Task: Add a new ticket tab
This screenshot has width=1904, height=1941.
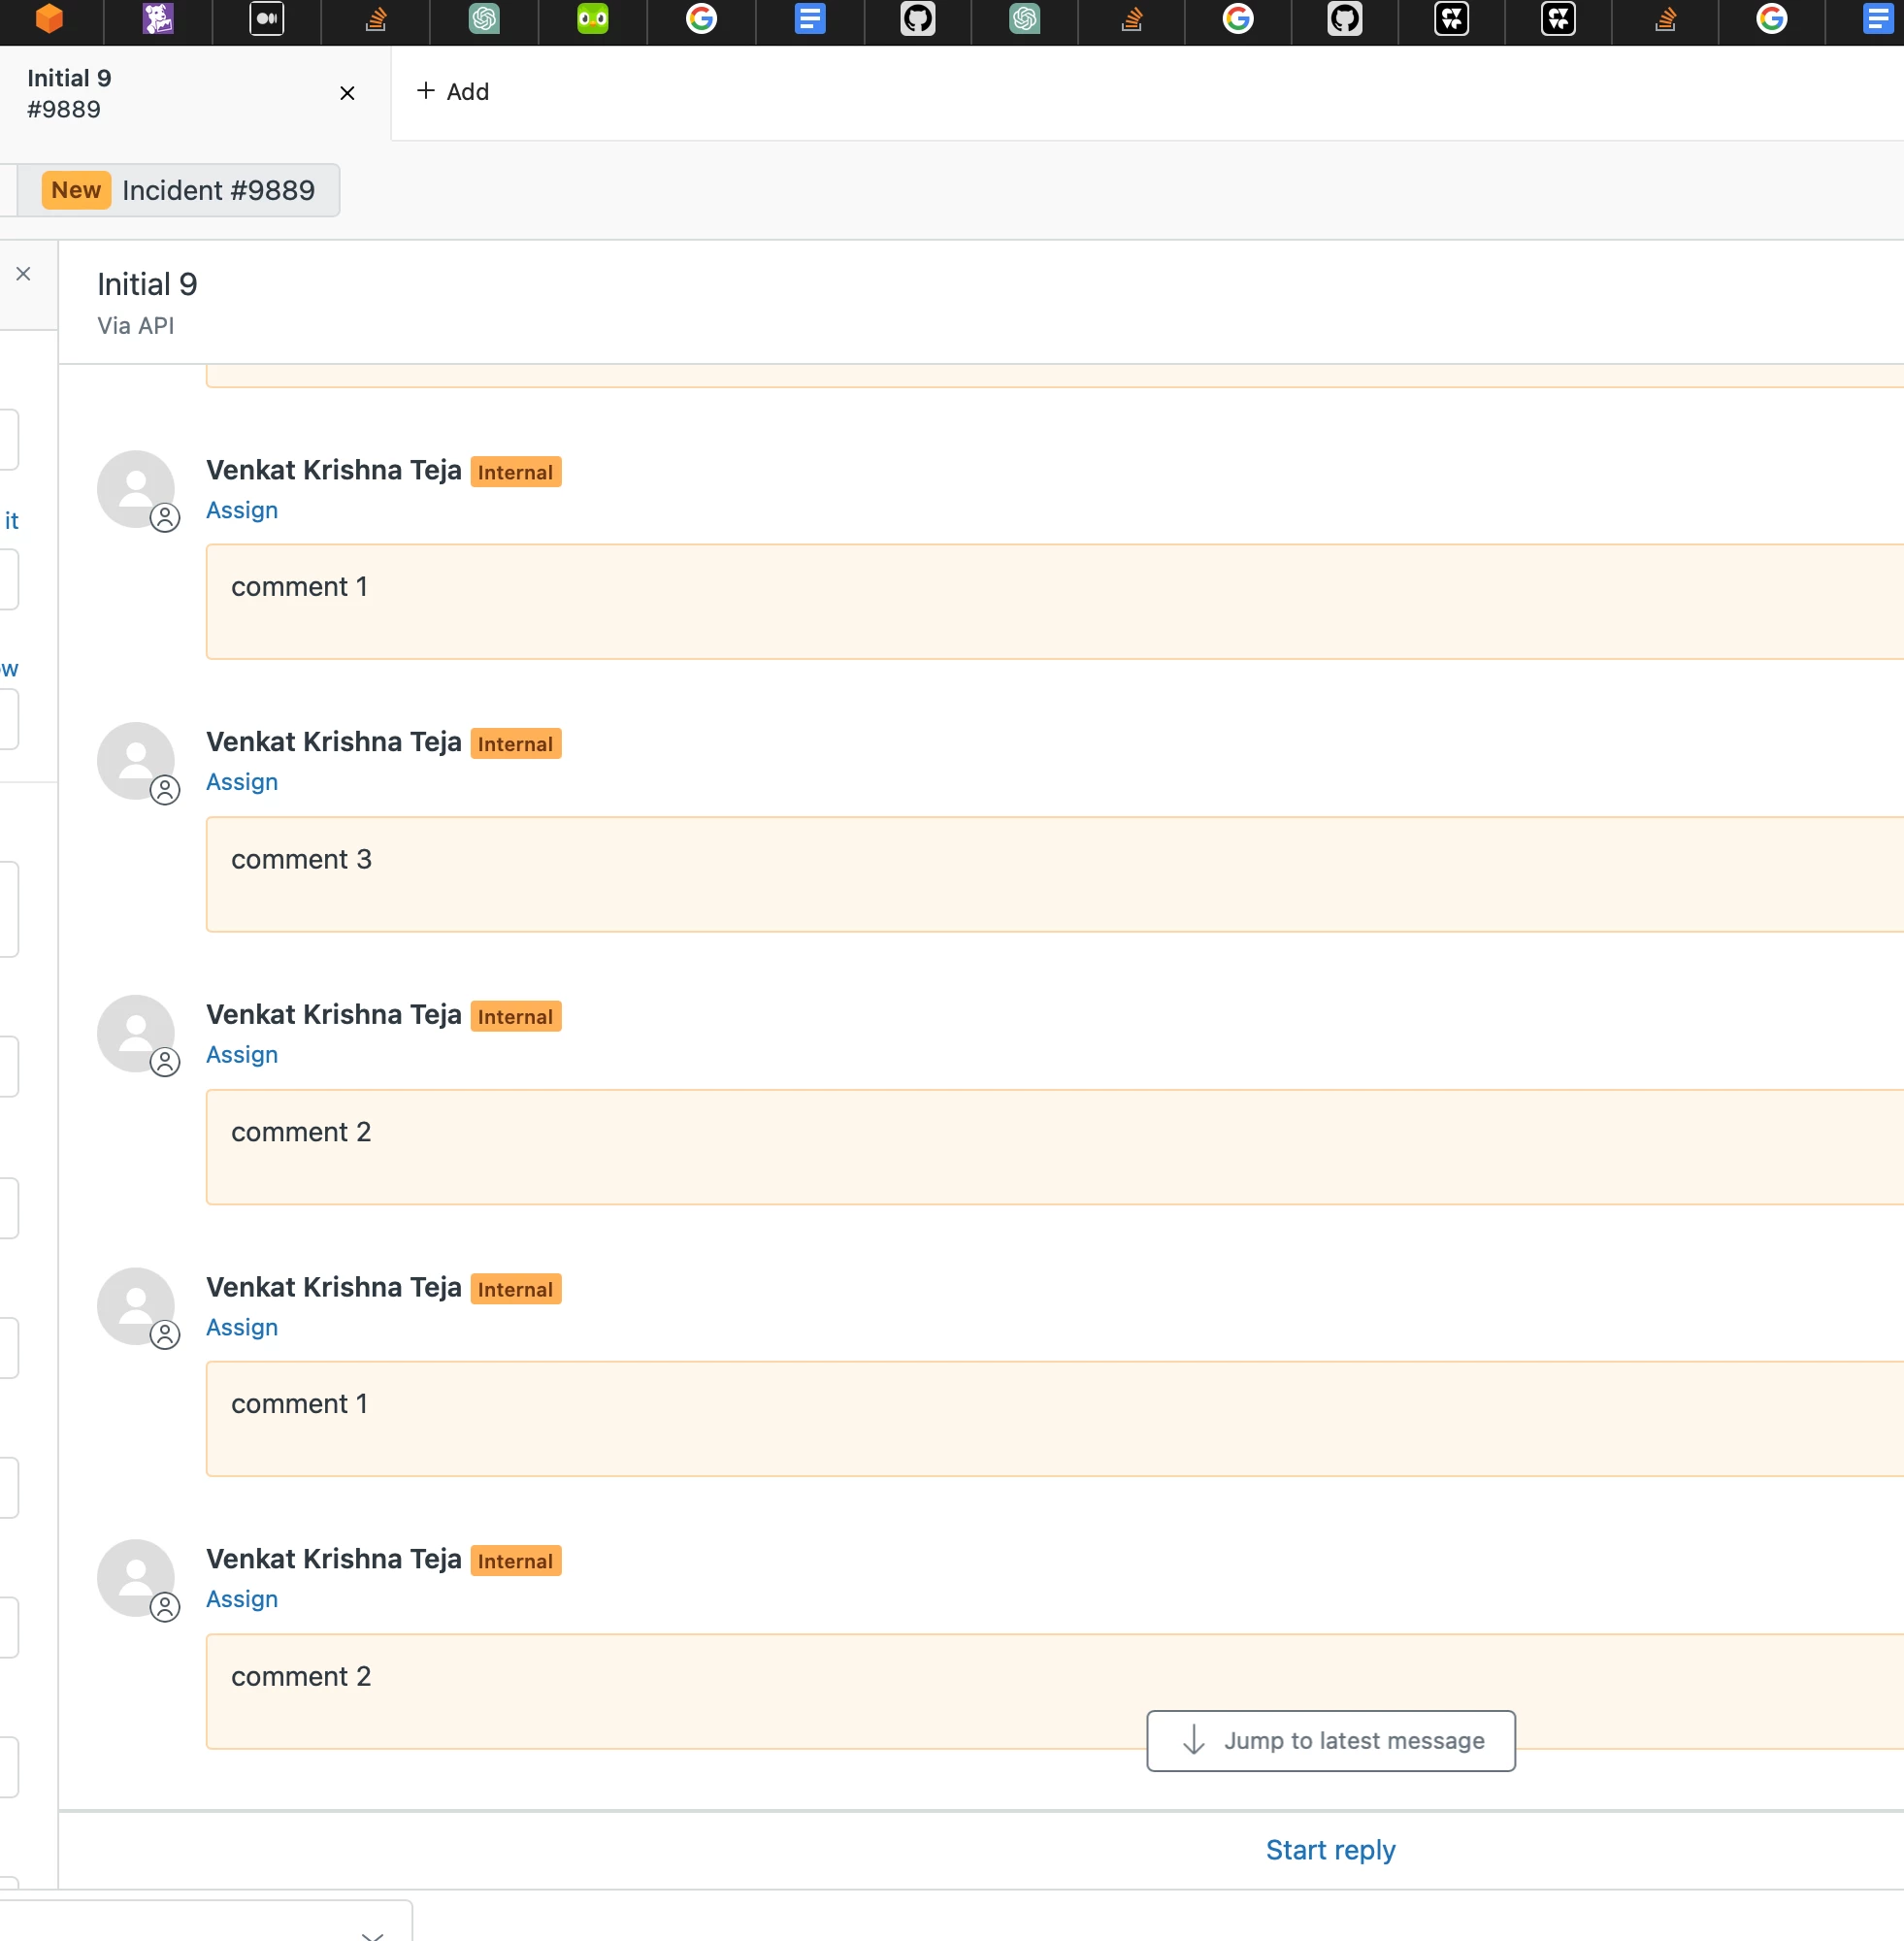Action: click(453, 92)
